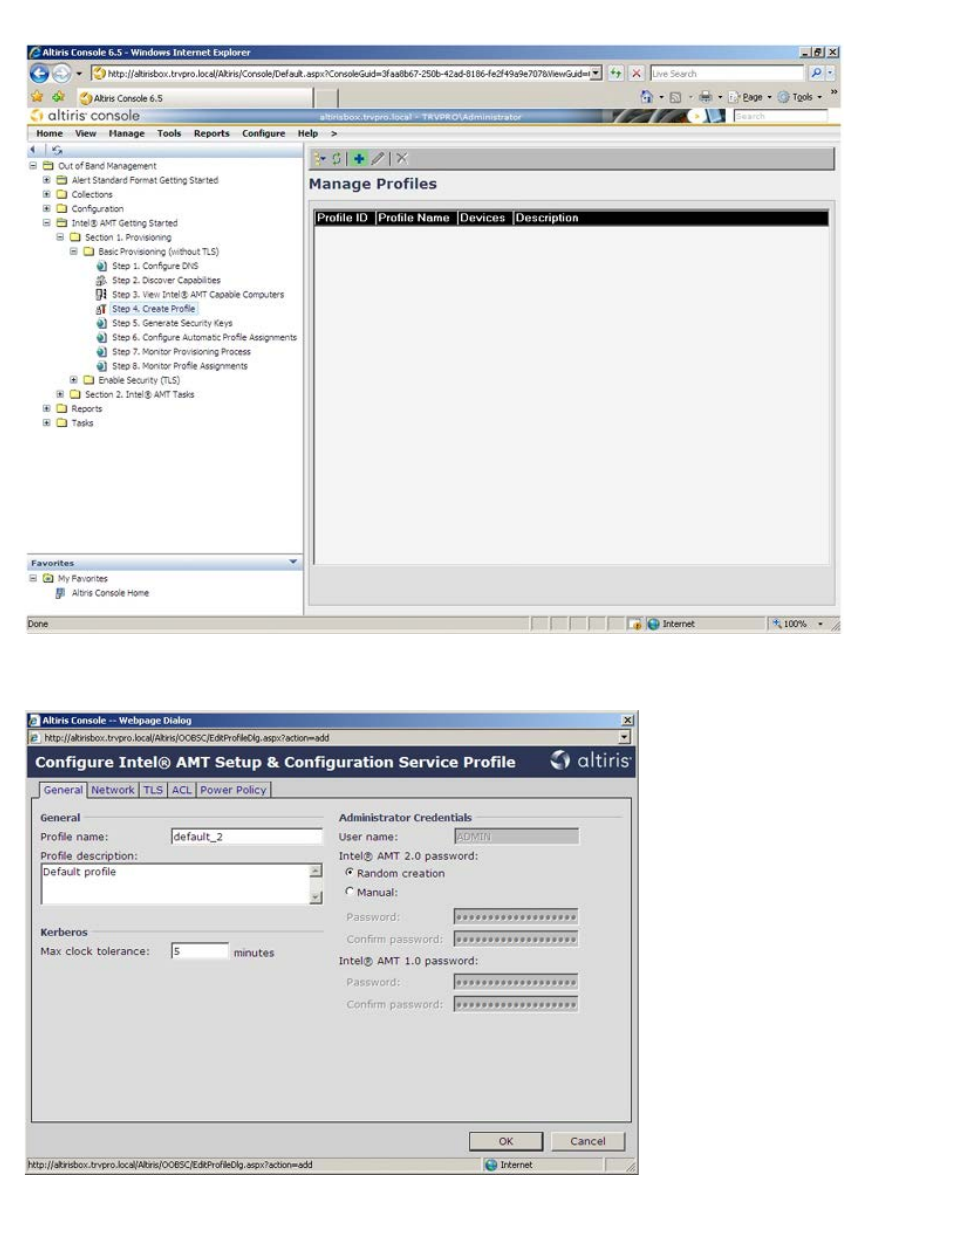This screenshot has height=1235, width=954.
Task: Switch to the Network tab
Action: tap(113, 790)
